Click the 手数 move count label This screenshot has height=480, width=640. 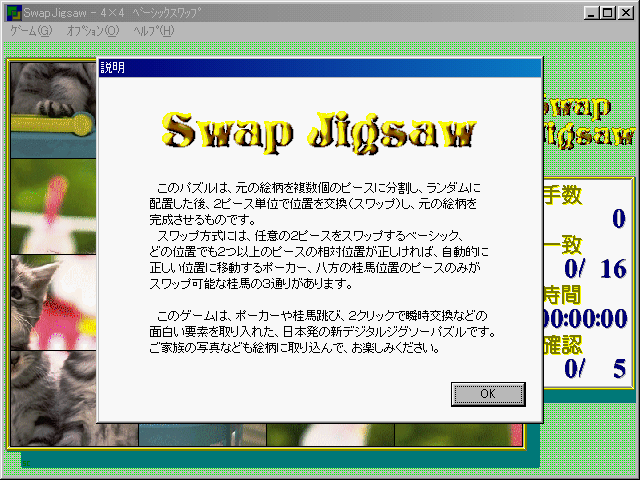562,194
